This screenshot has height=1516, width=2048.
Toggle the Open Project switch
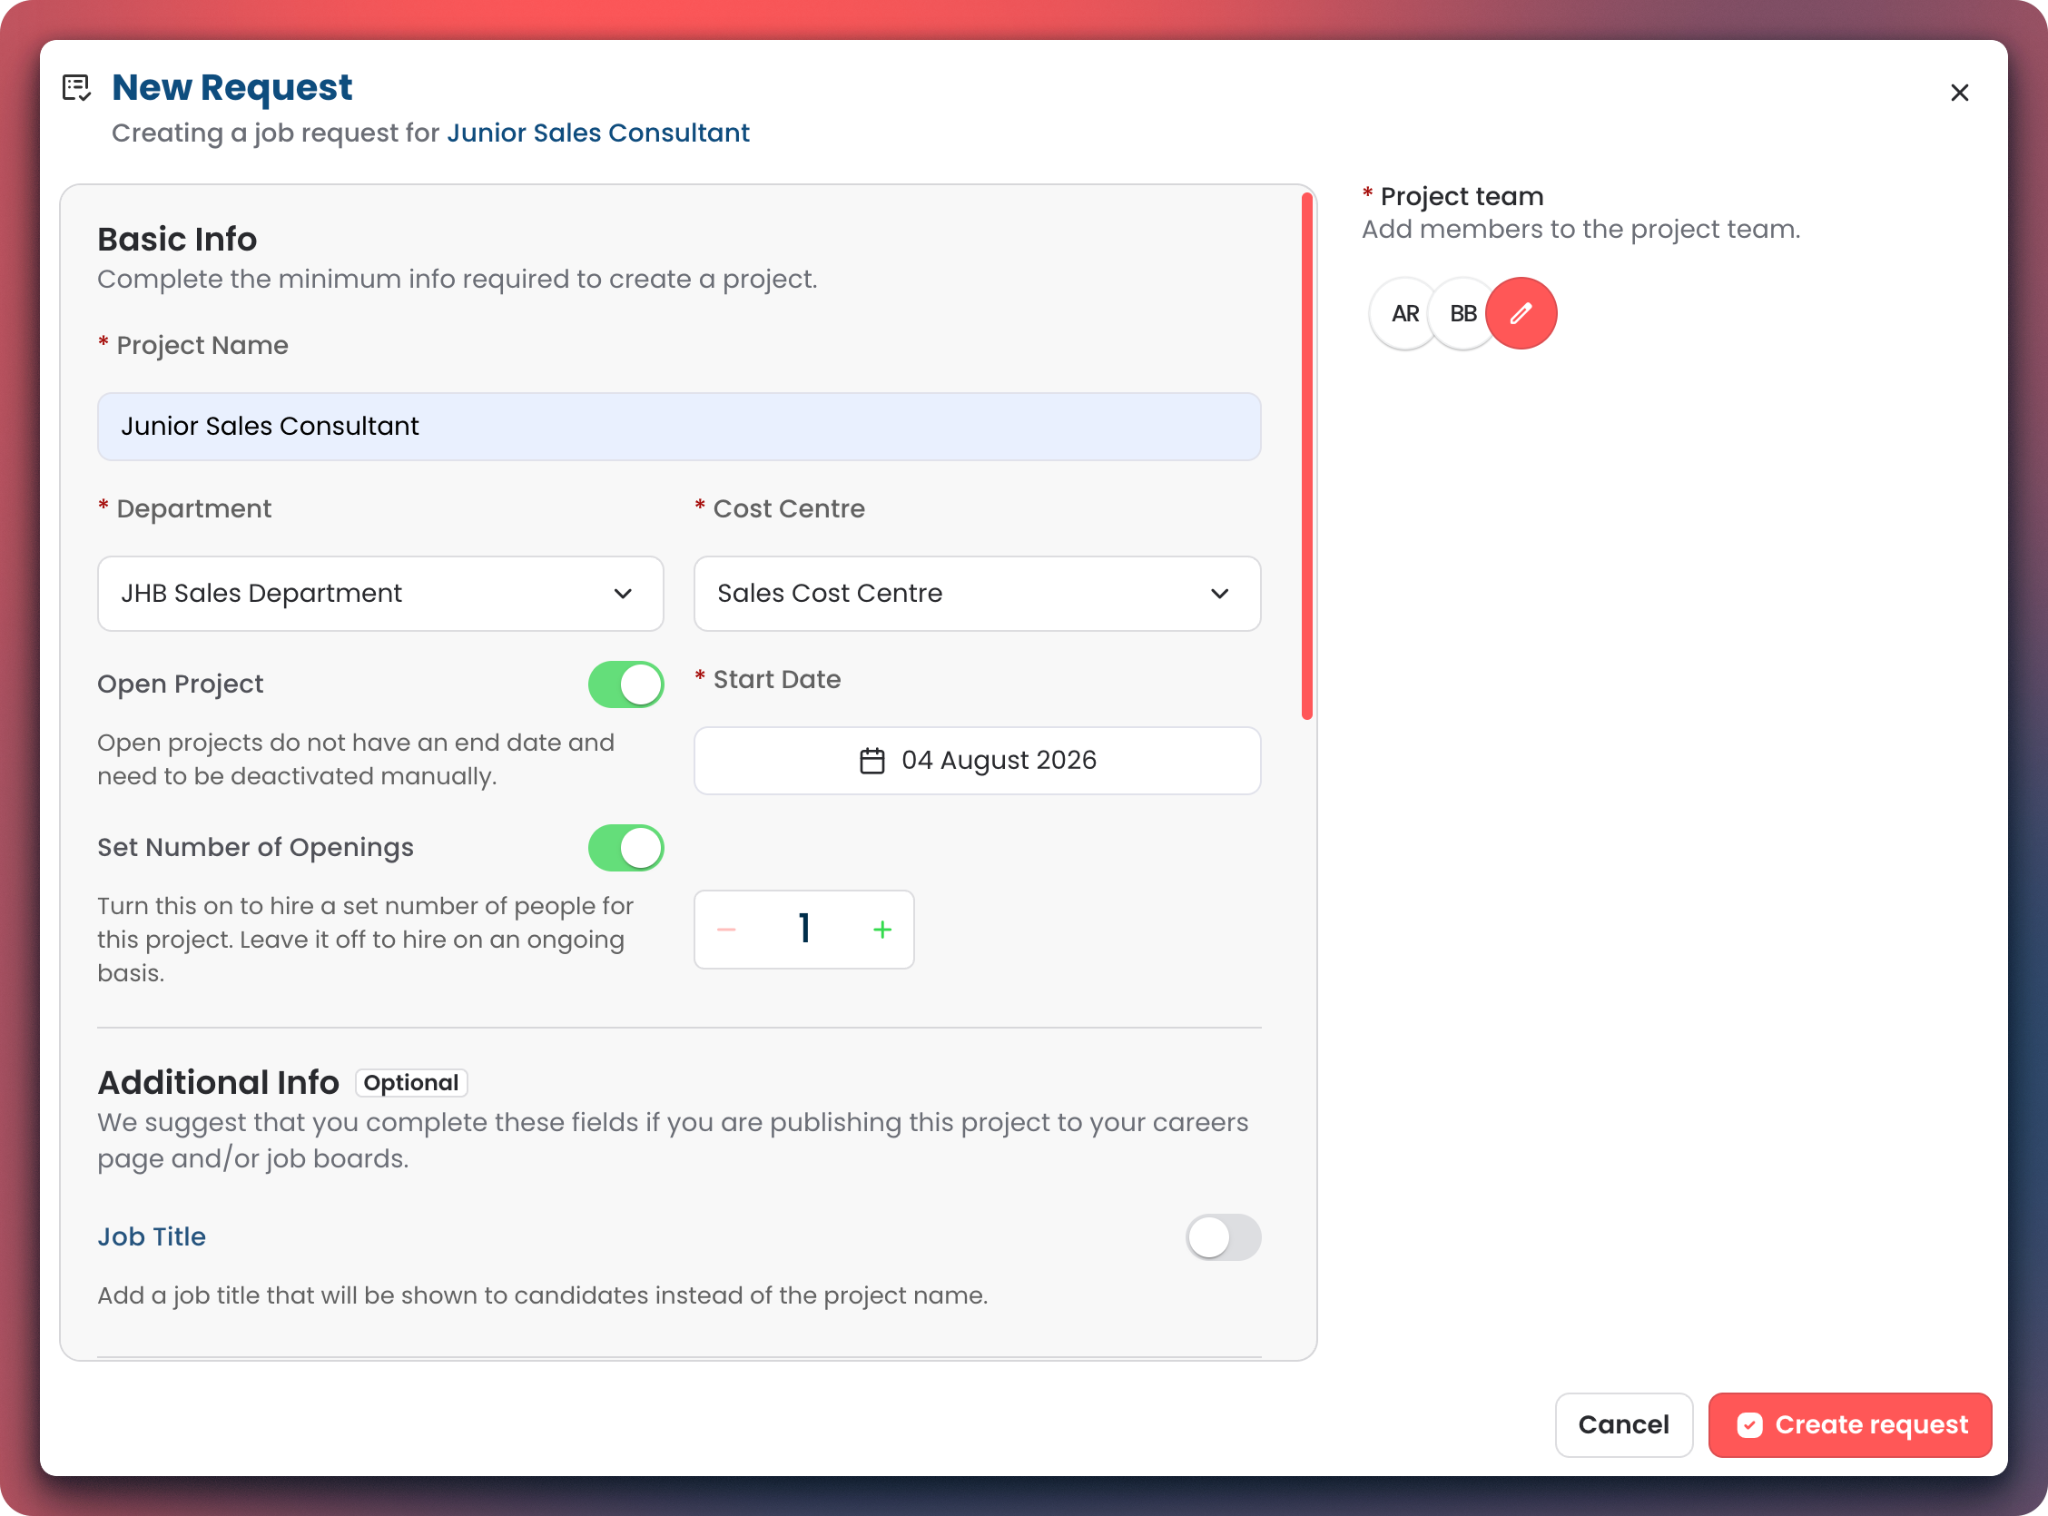pyautogui.click(x=626, y=684)
